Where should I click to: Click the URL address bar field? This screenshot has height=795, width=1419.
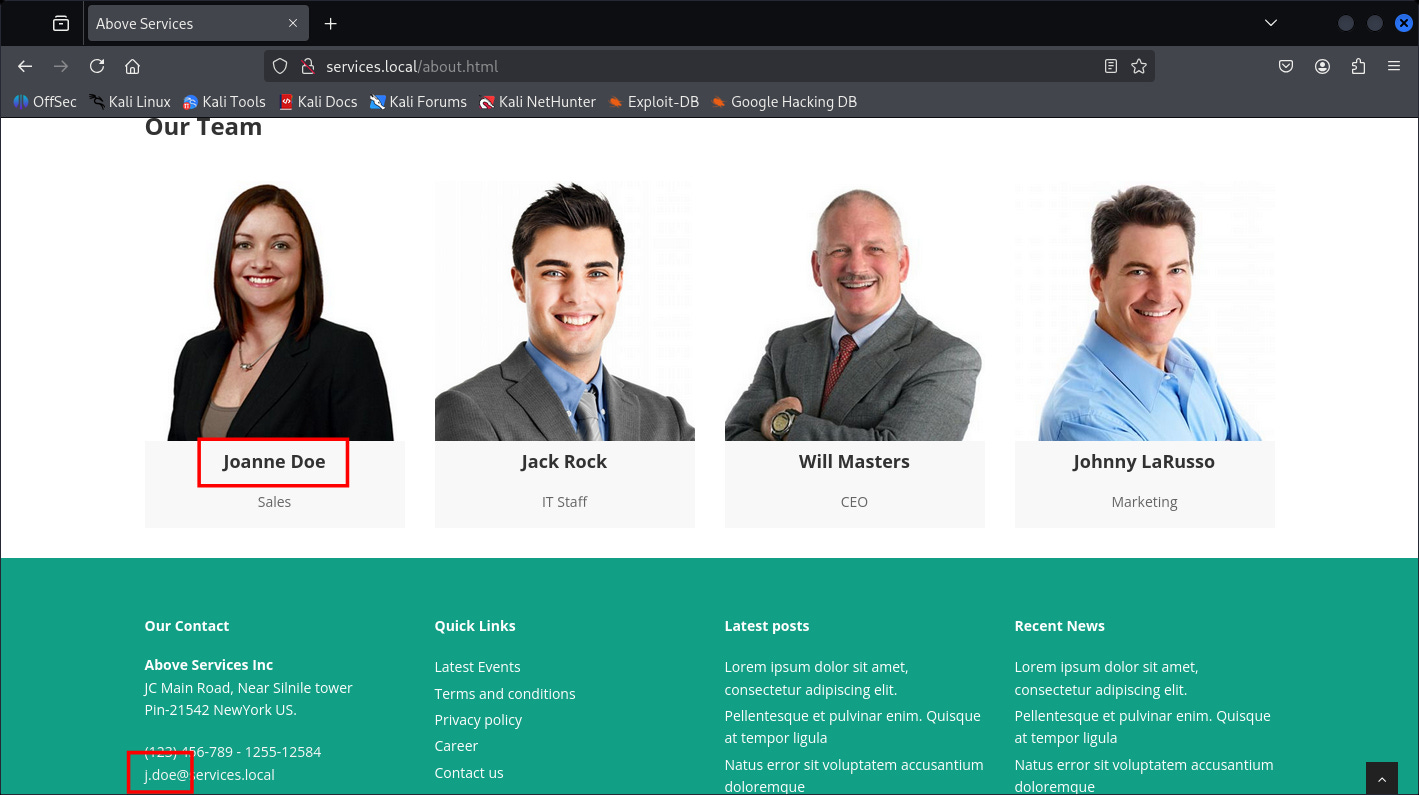[x=700, y=66]
